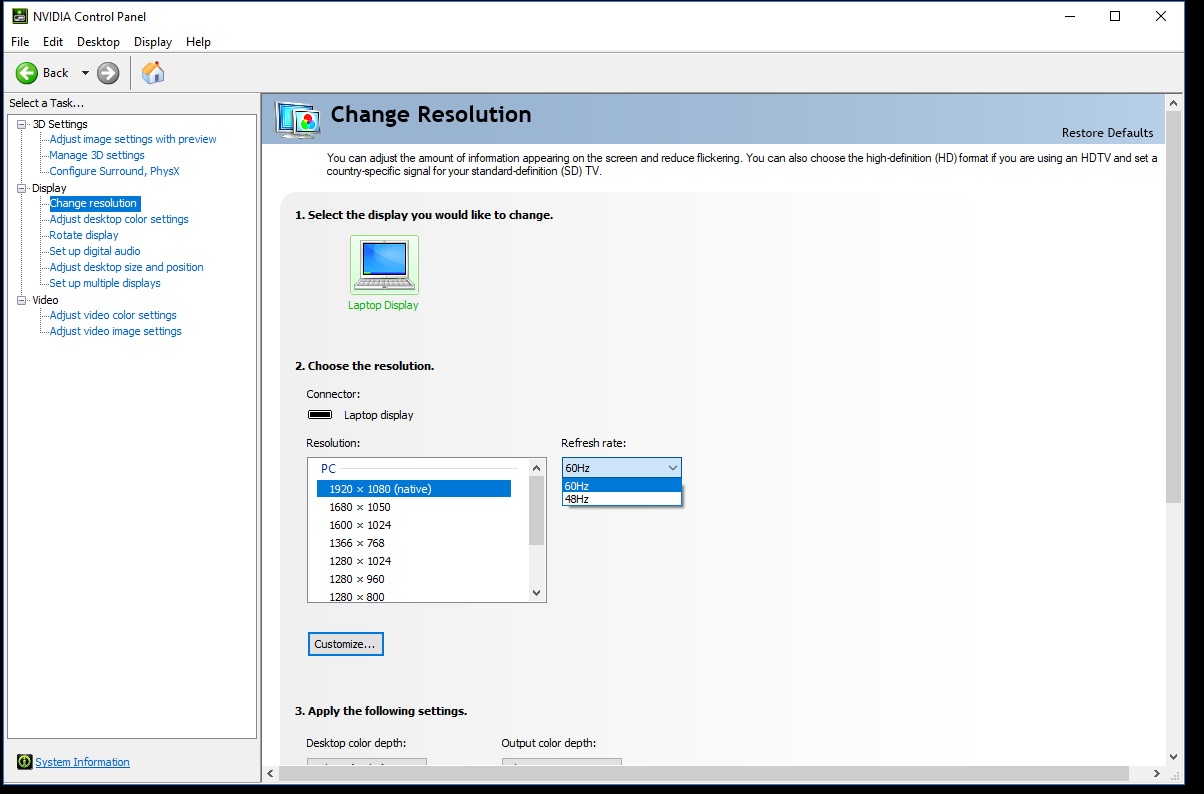Screen dimensions: 1204x794
Task: Click horizontal scrollbar right arrow
Action: coord(1157,774)
